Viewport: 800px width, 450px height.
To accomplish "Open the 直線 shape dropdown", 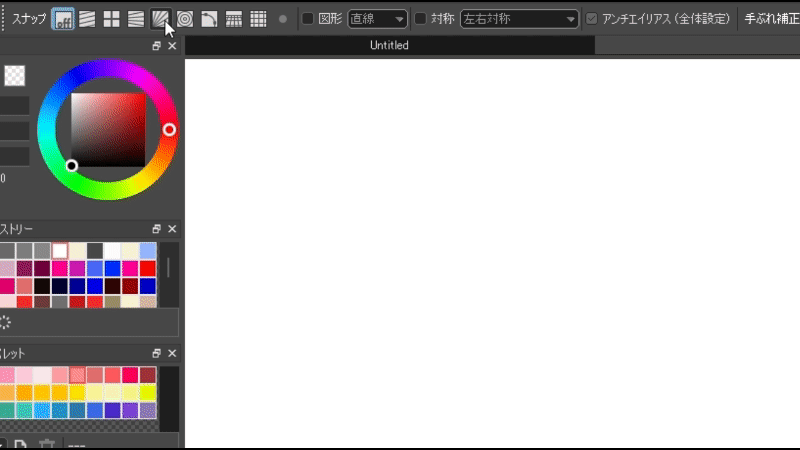I will tap(377, 19).
